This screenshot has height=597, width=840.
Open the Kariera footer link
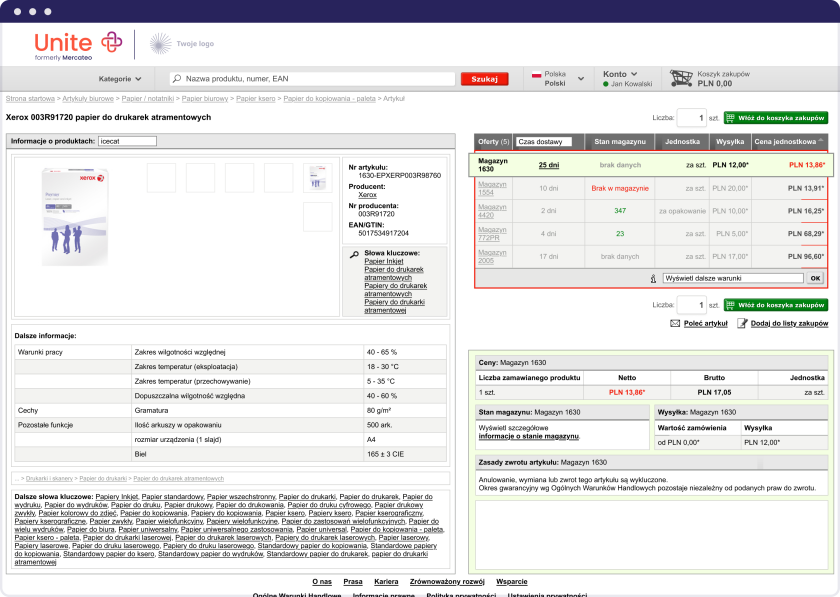pos(386,582)
